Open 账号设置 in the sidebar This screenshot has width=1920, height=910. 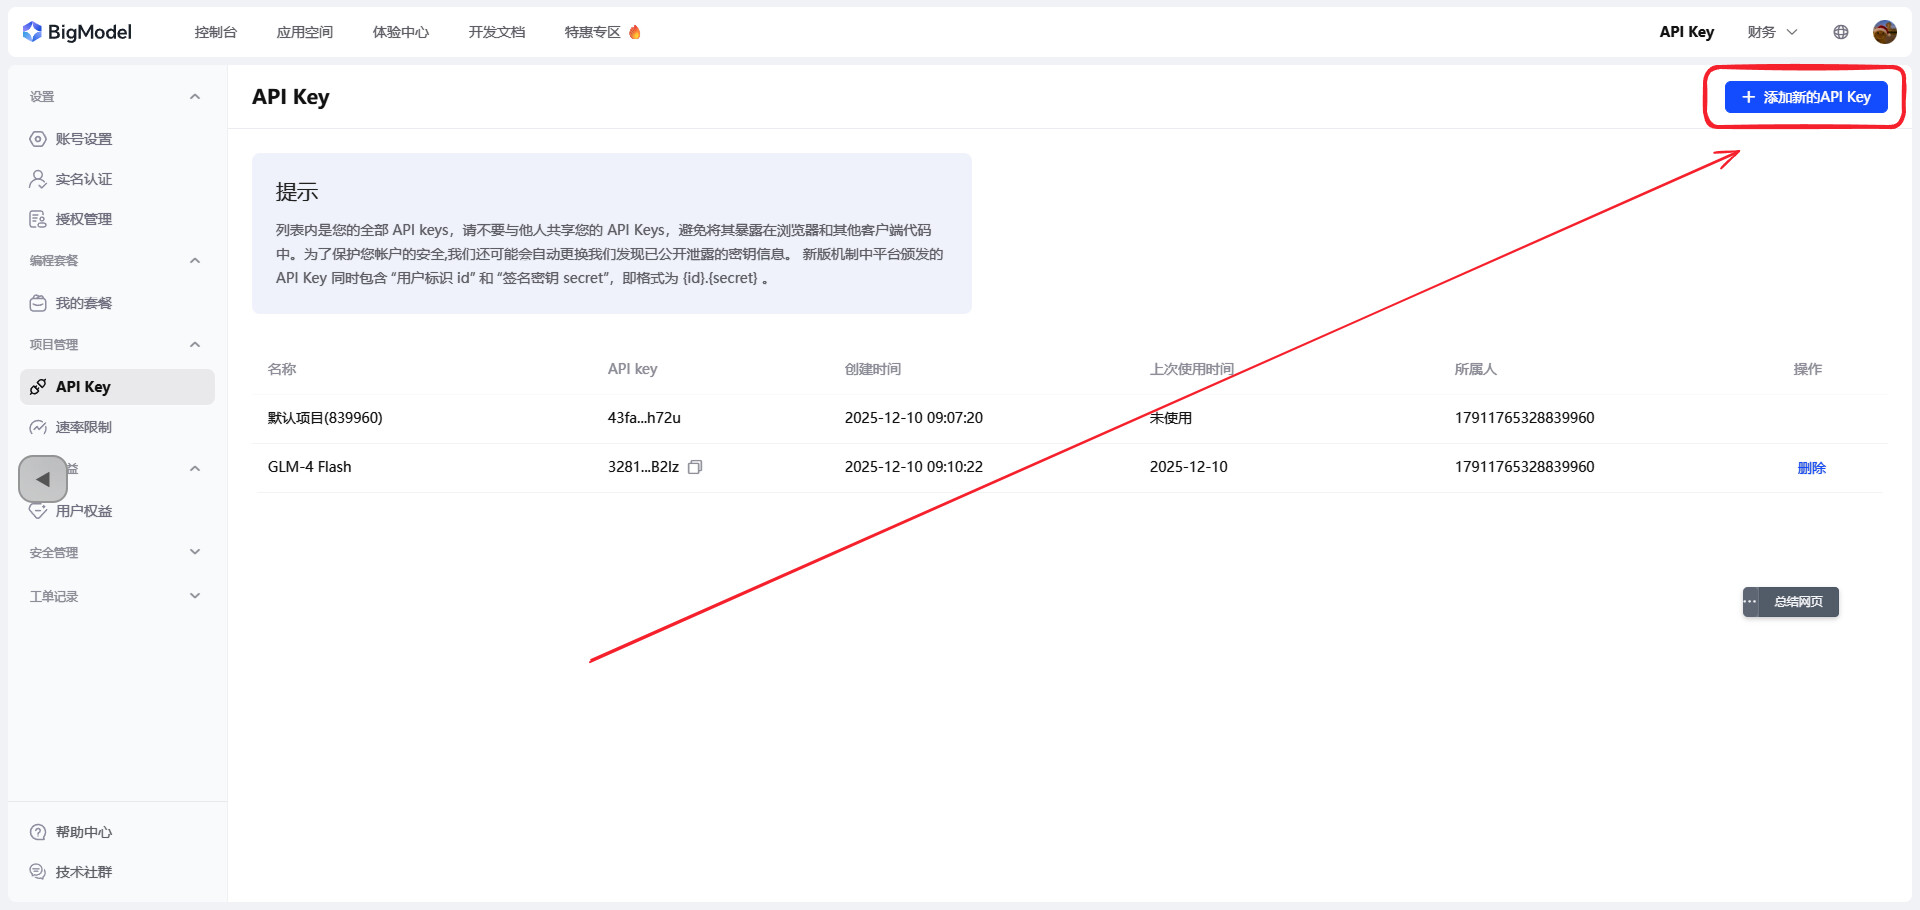83,139
